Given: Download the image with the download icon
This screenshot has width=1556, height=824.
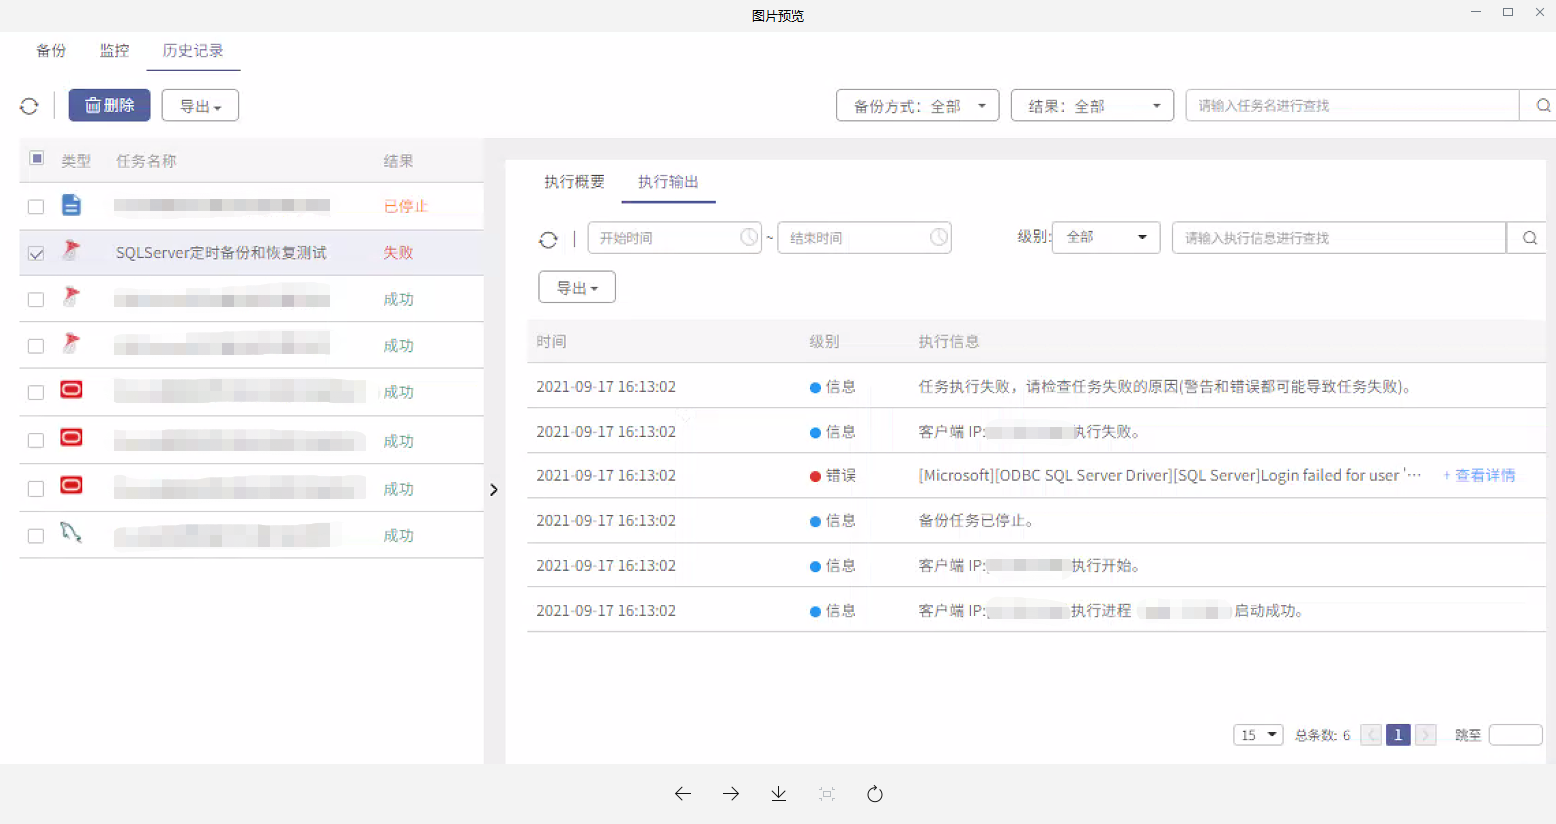Looking at the screenshot, I should (779, 794).
